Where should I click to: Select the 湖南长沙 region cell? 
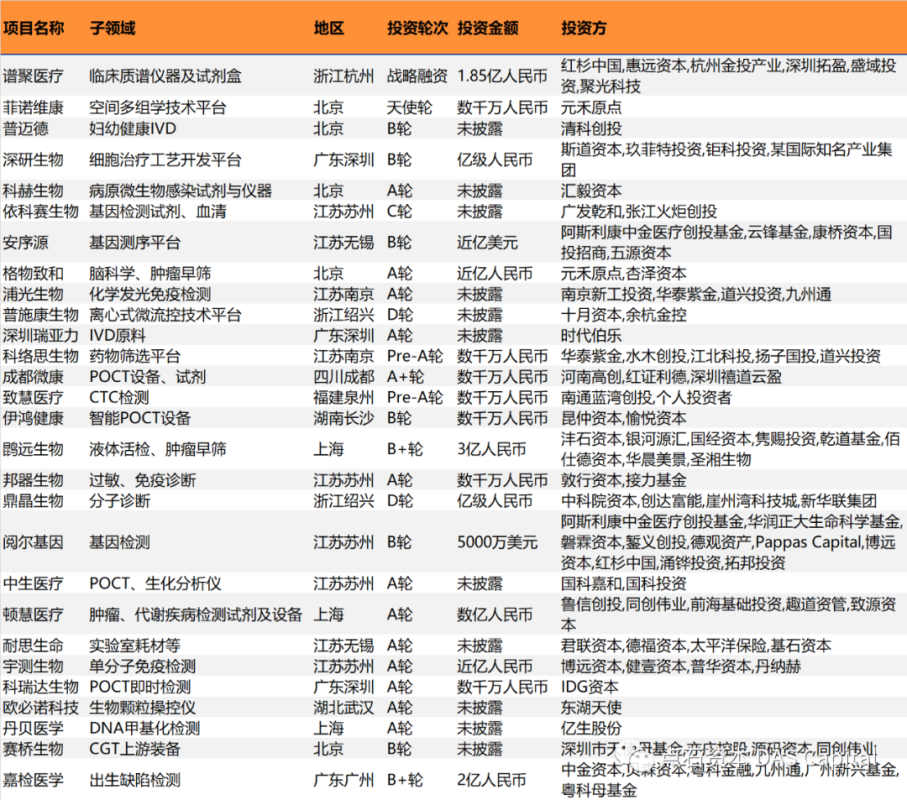(x=344, y=419)
